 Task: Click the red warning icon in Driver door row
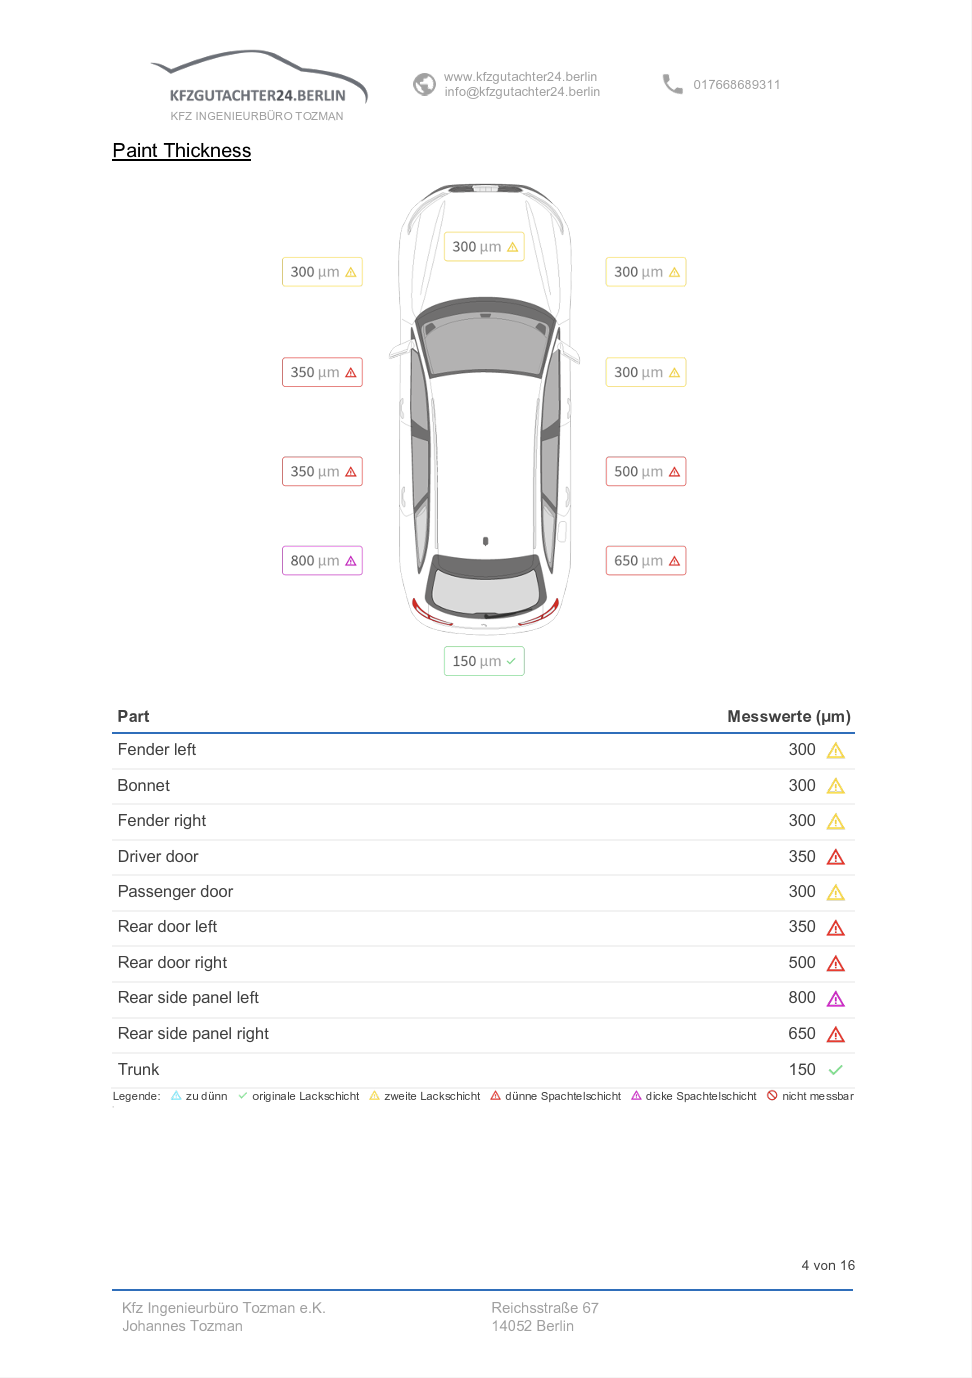[x=836, y=857]
